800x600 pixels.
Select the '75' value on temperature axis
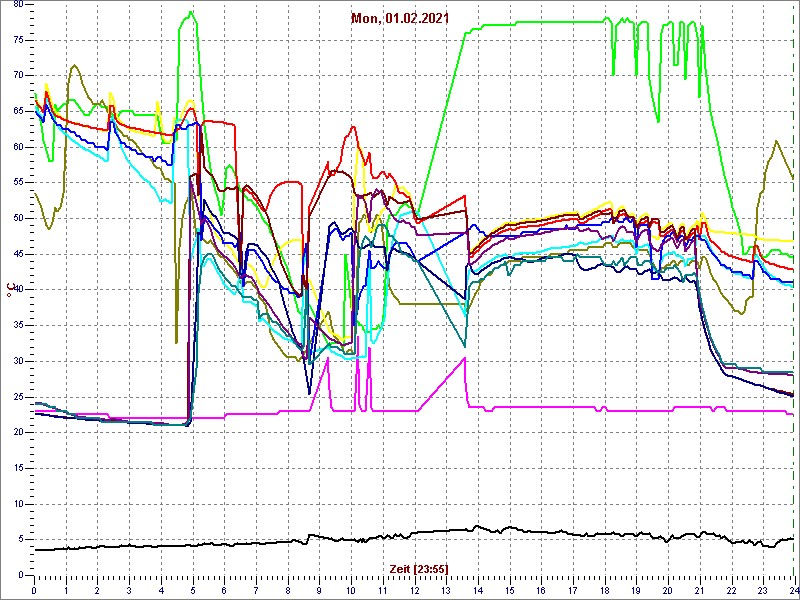[x=18, y=40]
